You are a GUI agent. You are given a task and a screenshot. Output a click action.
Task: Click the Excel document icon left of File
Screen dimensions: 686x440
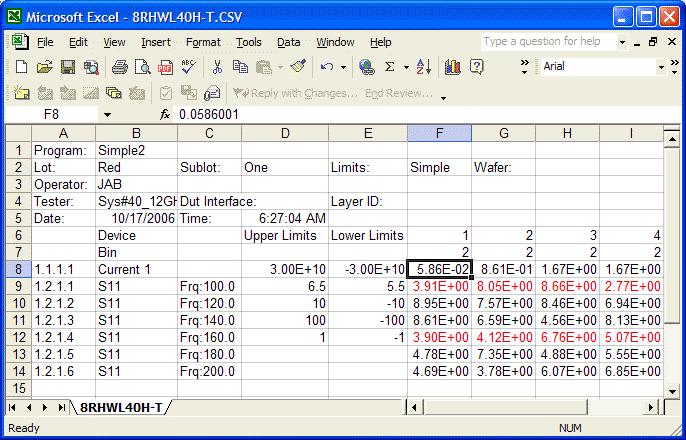click(x=20, y=42)
